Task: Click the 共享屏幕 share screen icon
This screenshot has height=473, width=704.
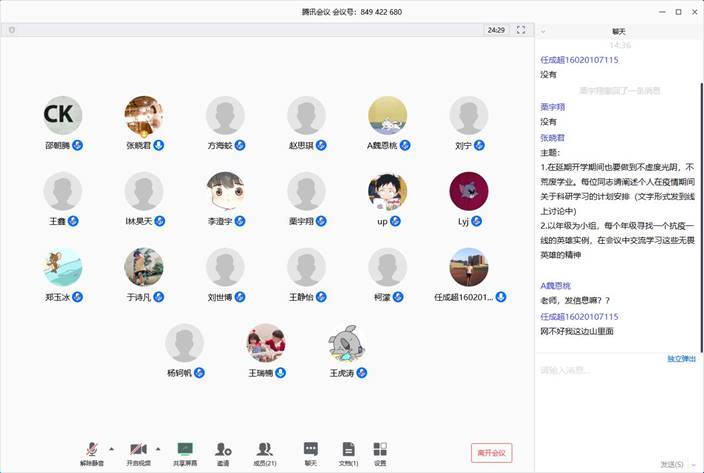Action: click(185, 451)
